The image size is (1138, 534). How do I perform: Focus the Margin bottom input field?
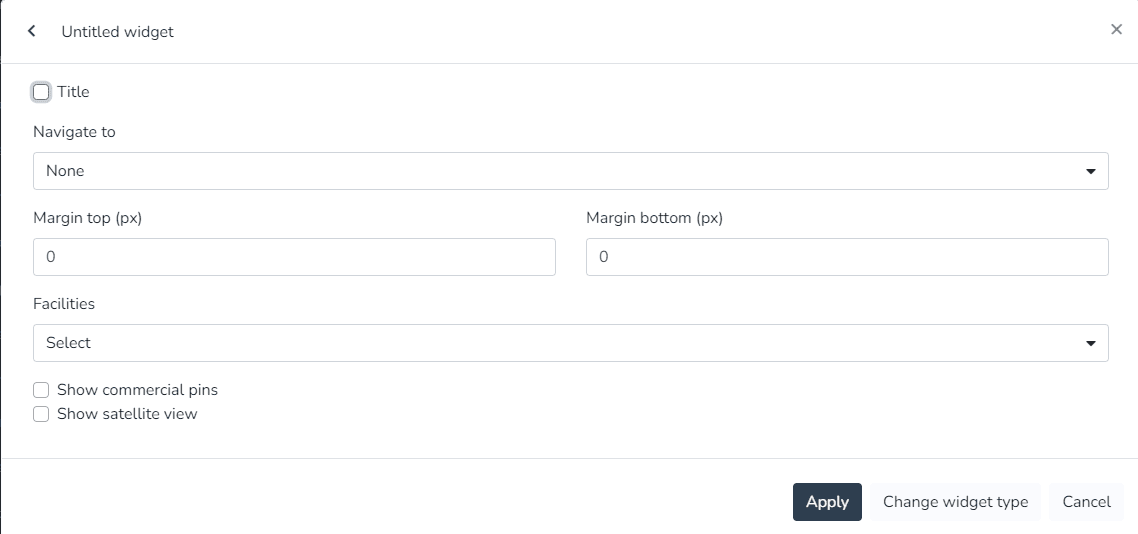click(847, 257)
